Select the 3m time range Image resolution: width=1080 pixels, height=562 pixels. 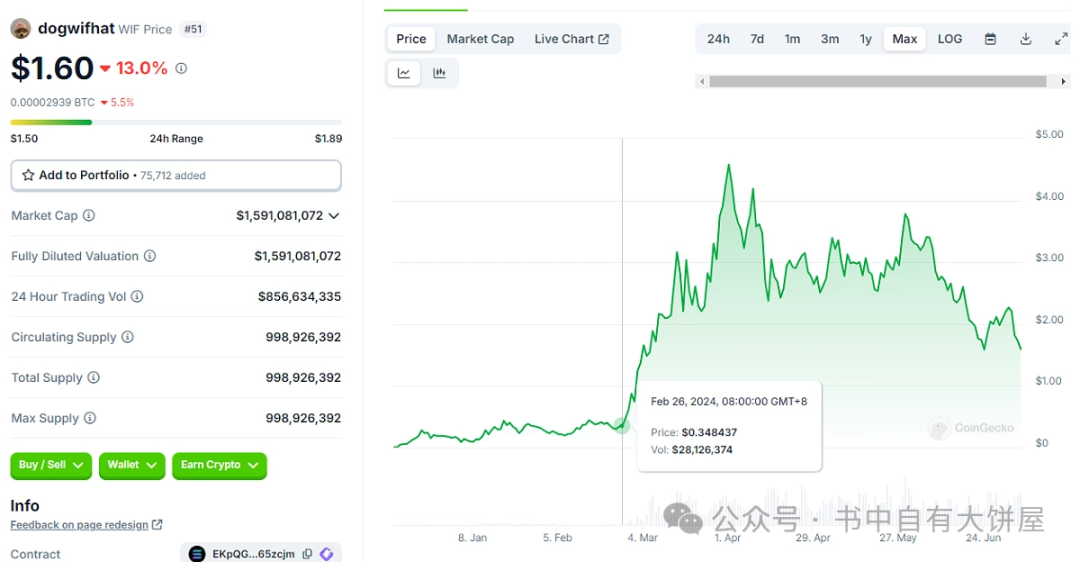(x=830, y=39)
